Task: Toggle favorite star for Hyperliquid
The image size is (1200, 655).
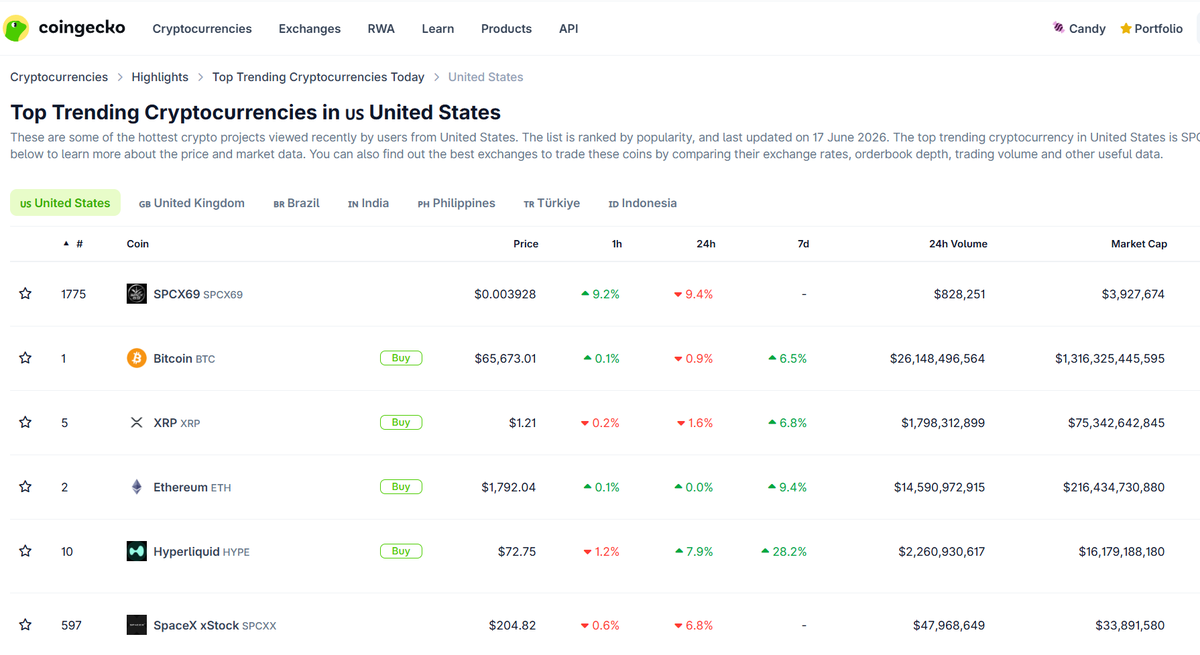Action: click(25, 551)
